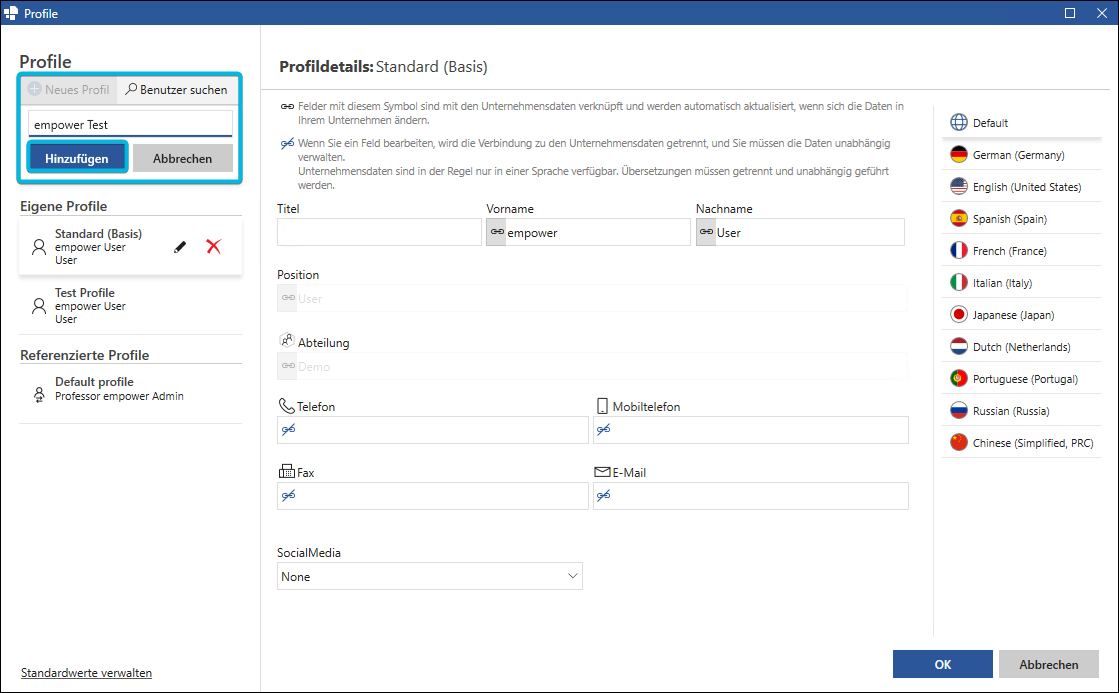Click the Abteilung people icon
Image resolution: width=1119 pixels, height=693 pixels.
pyautogui.click(x=286, y=340)
